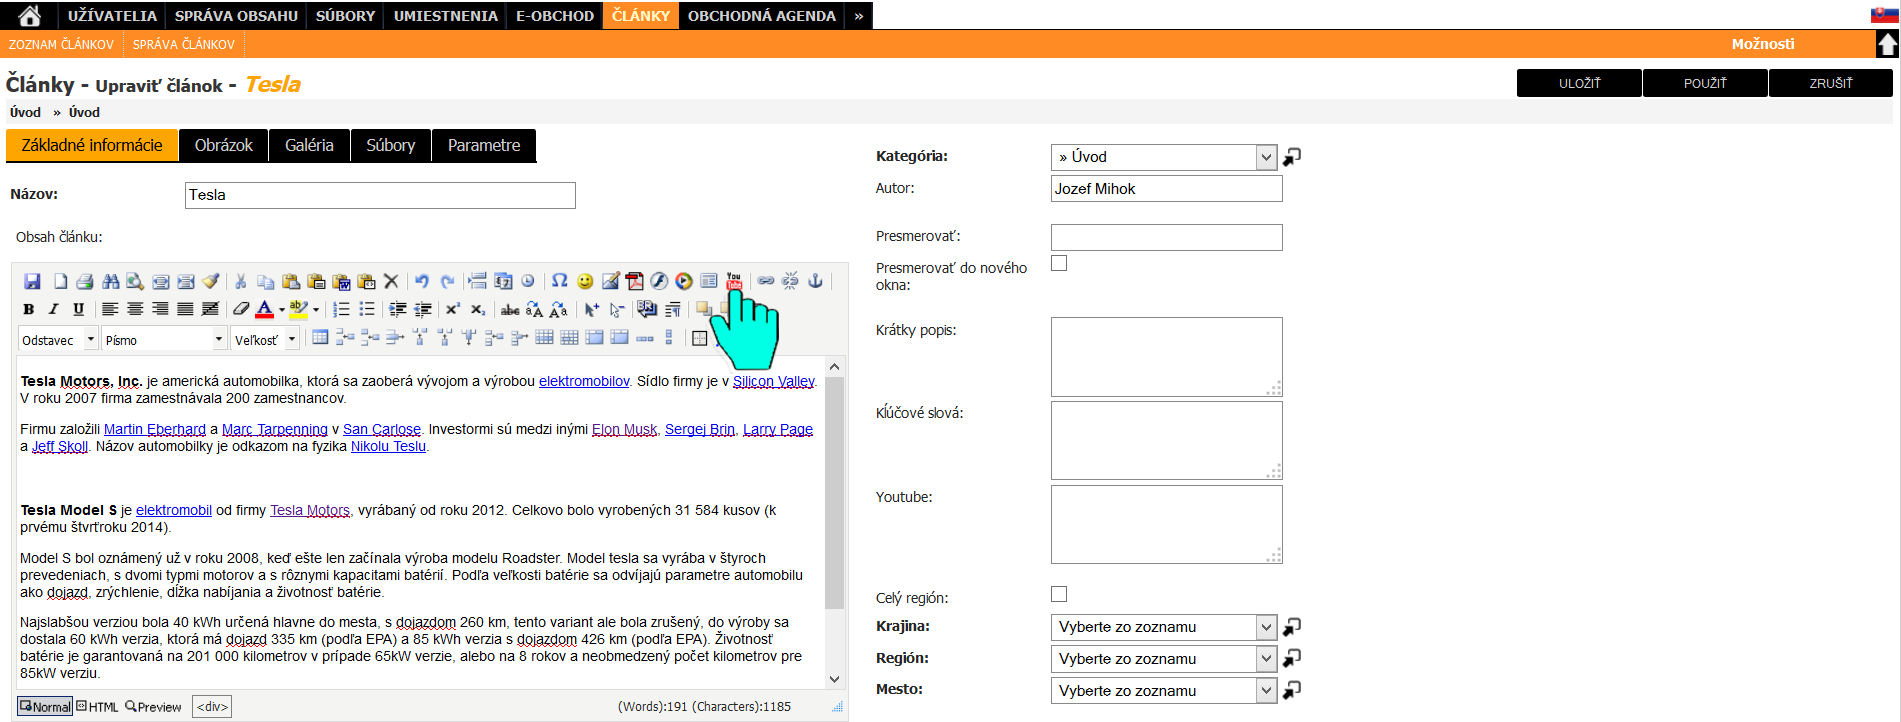The image size is (1901, 722).
Task: Open the font color picker swatch
Action: coord(264,309)
